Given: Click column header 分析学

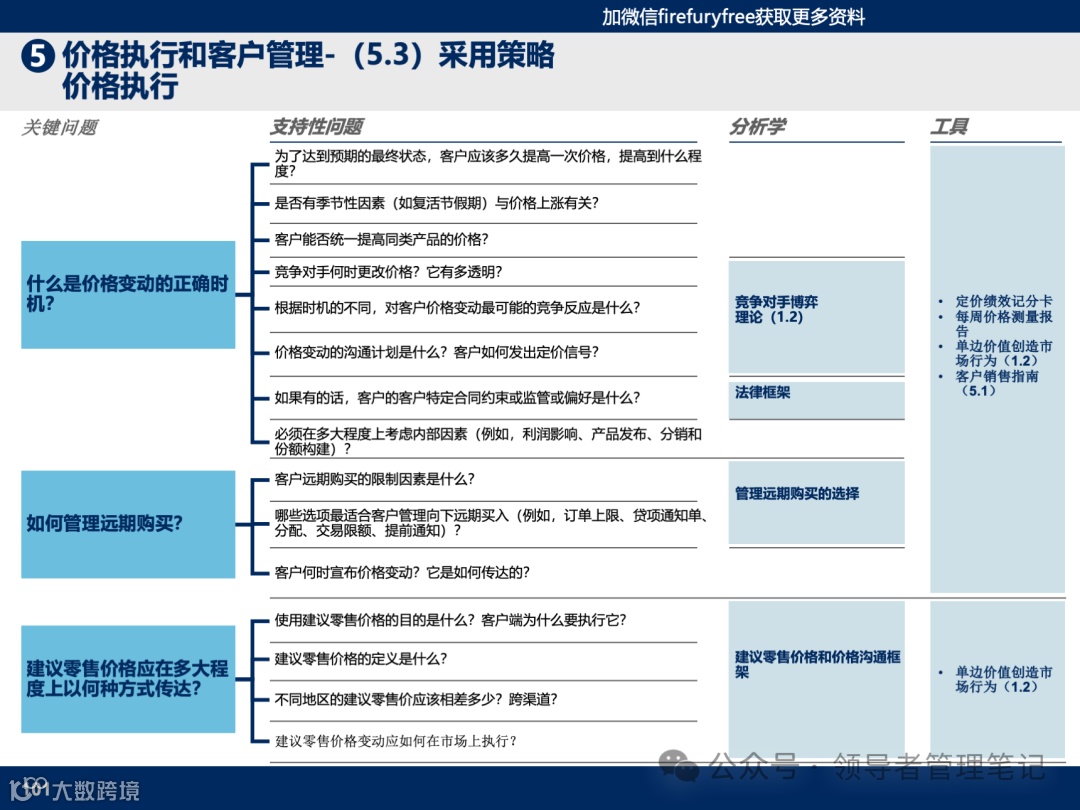Looking at the screenshot, I should coord(757,127).
